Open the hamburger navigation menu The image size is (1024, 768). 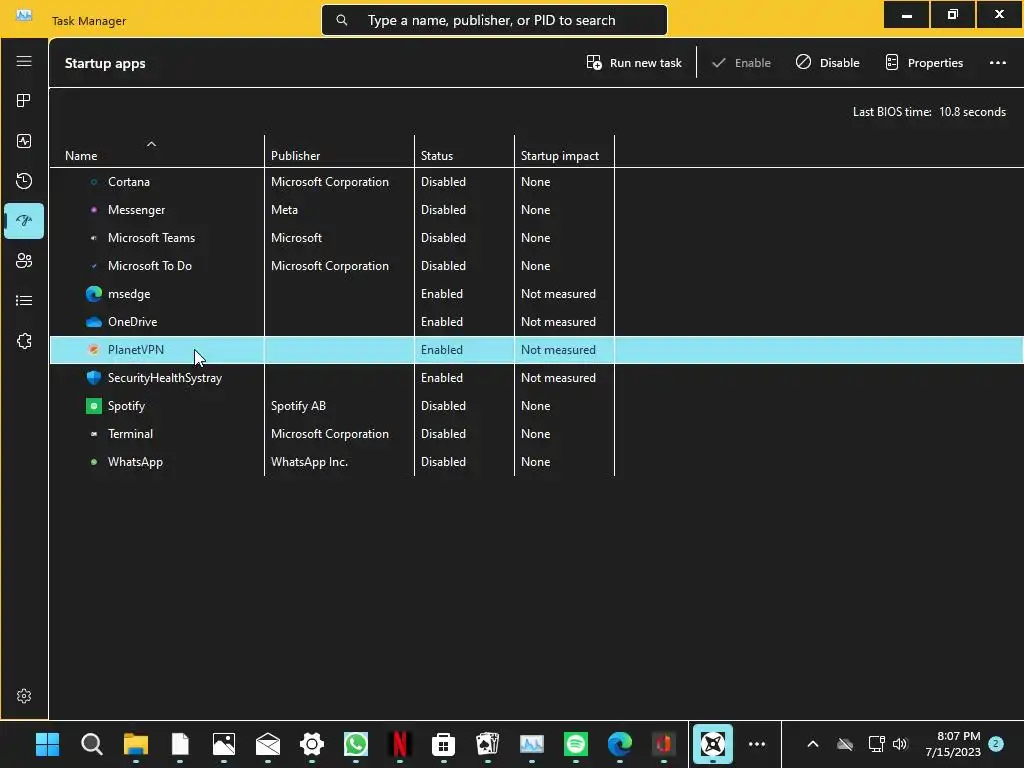(24, 61)
